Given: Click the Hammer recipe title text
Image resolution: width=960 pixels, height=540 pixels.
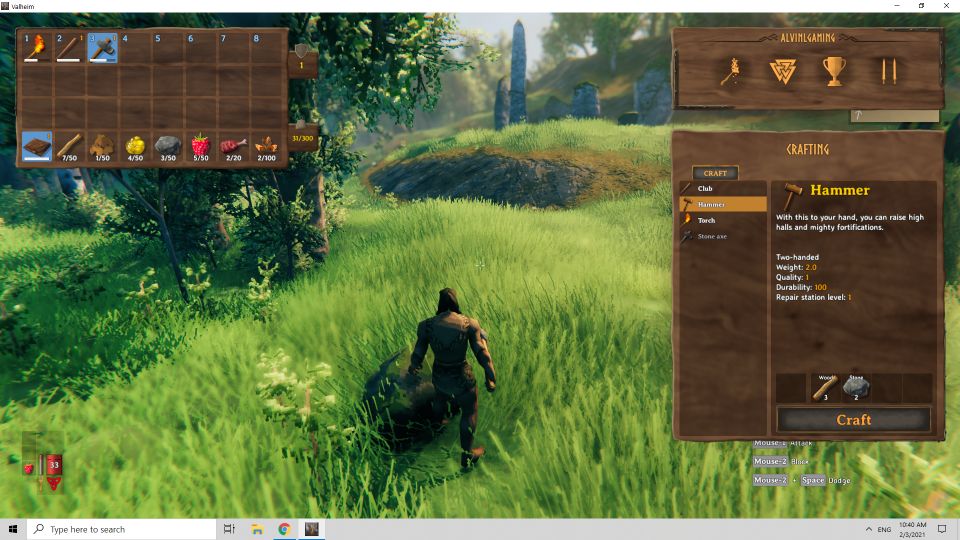Looking at the screenshot, I should click(x=840, y=190).
